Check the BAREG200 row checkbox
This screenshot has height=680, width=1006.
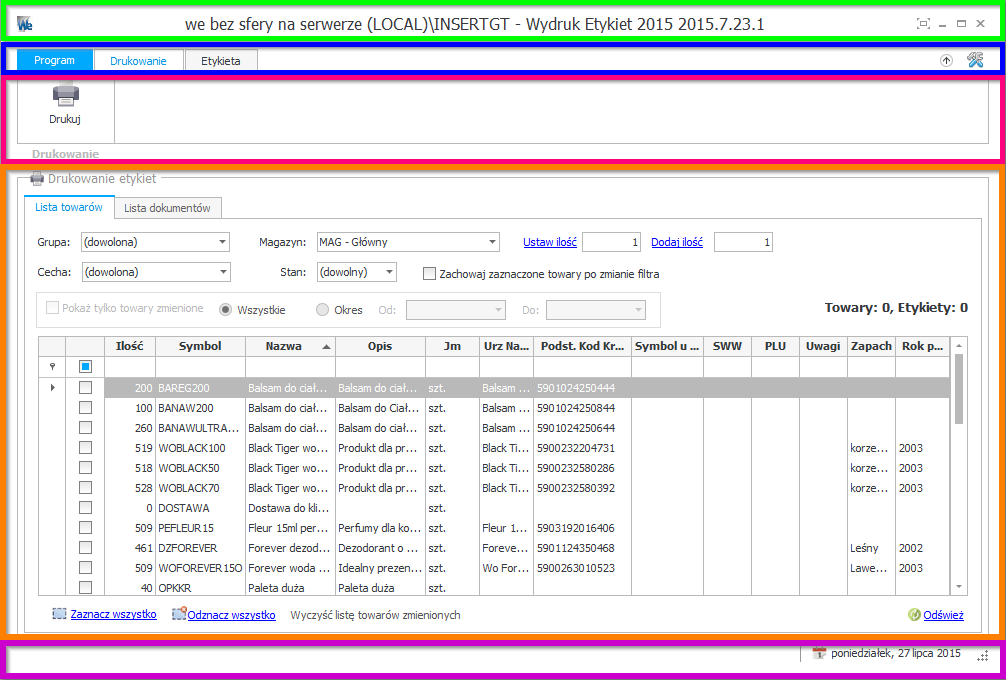tap(85, 387)
